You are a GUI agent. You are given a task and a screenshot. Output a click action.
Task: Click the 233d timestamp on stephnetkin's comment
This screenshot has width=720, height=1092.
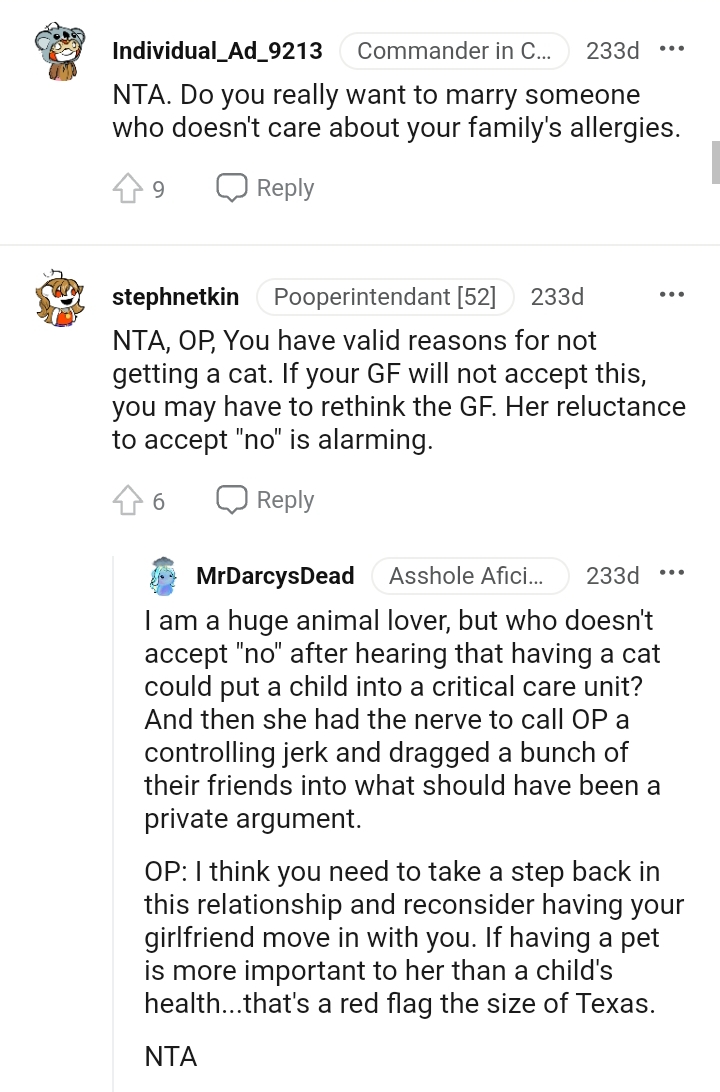click(557, 296)
